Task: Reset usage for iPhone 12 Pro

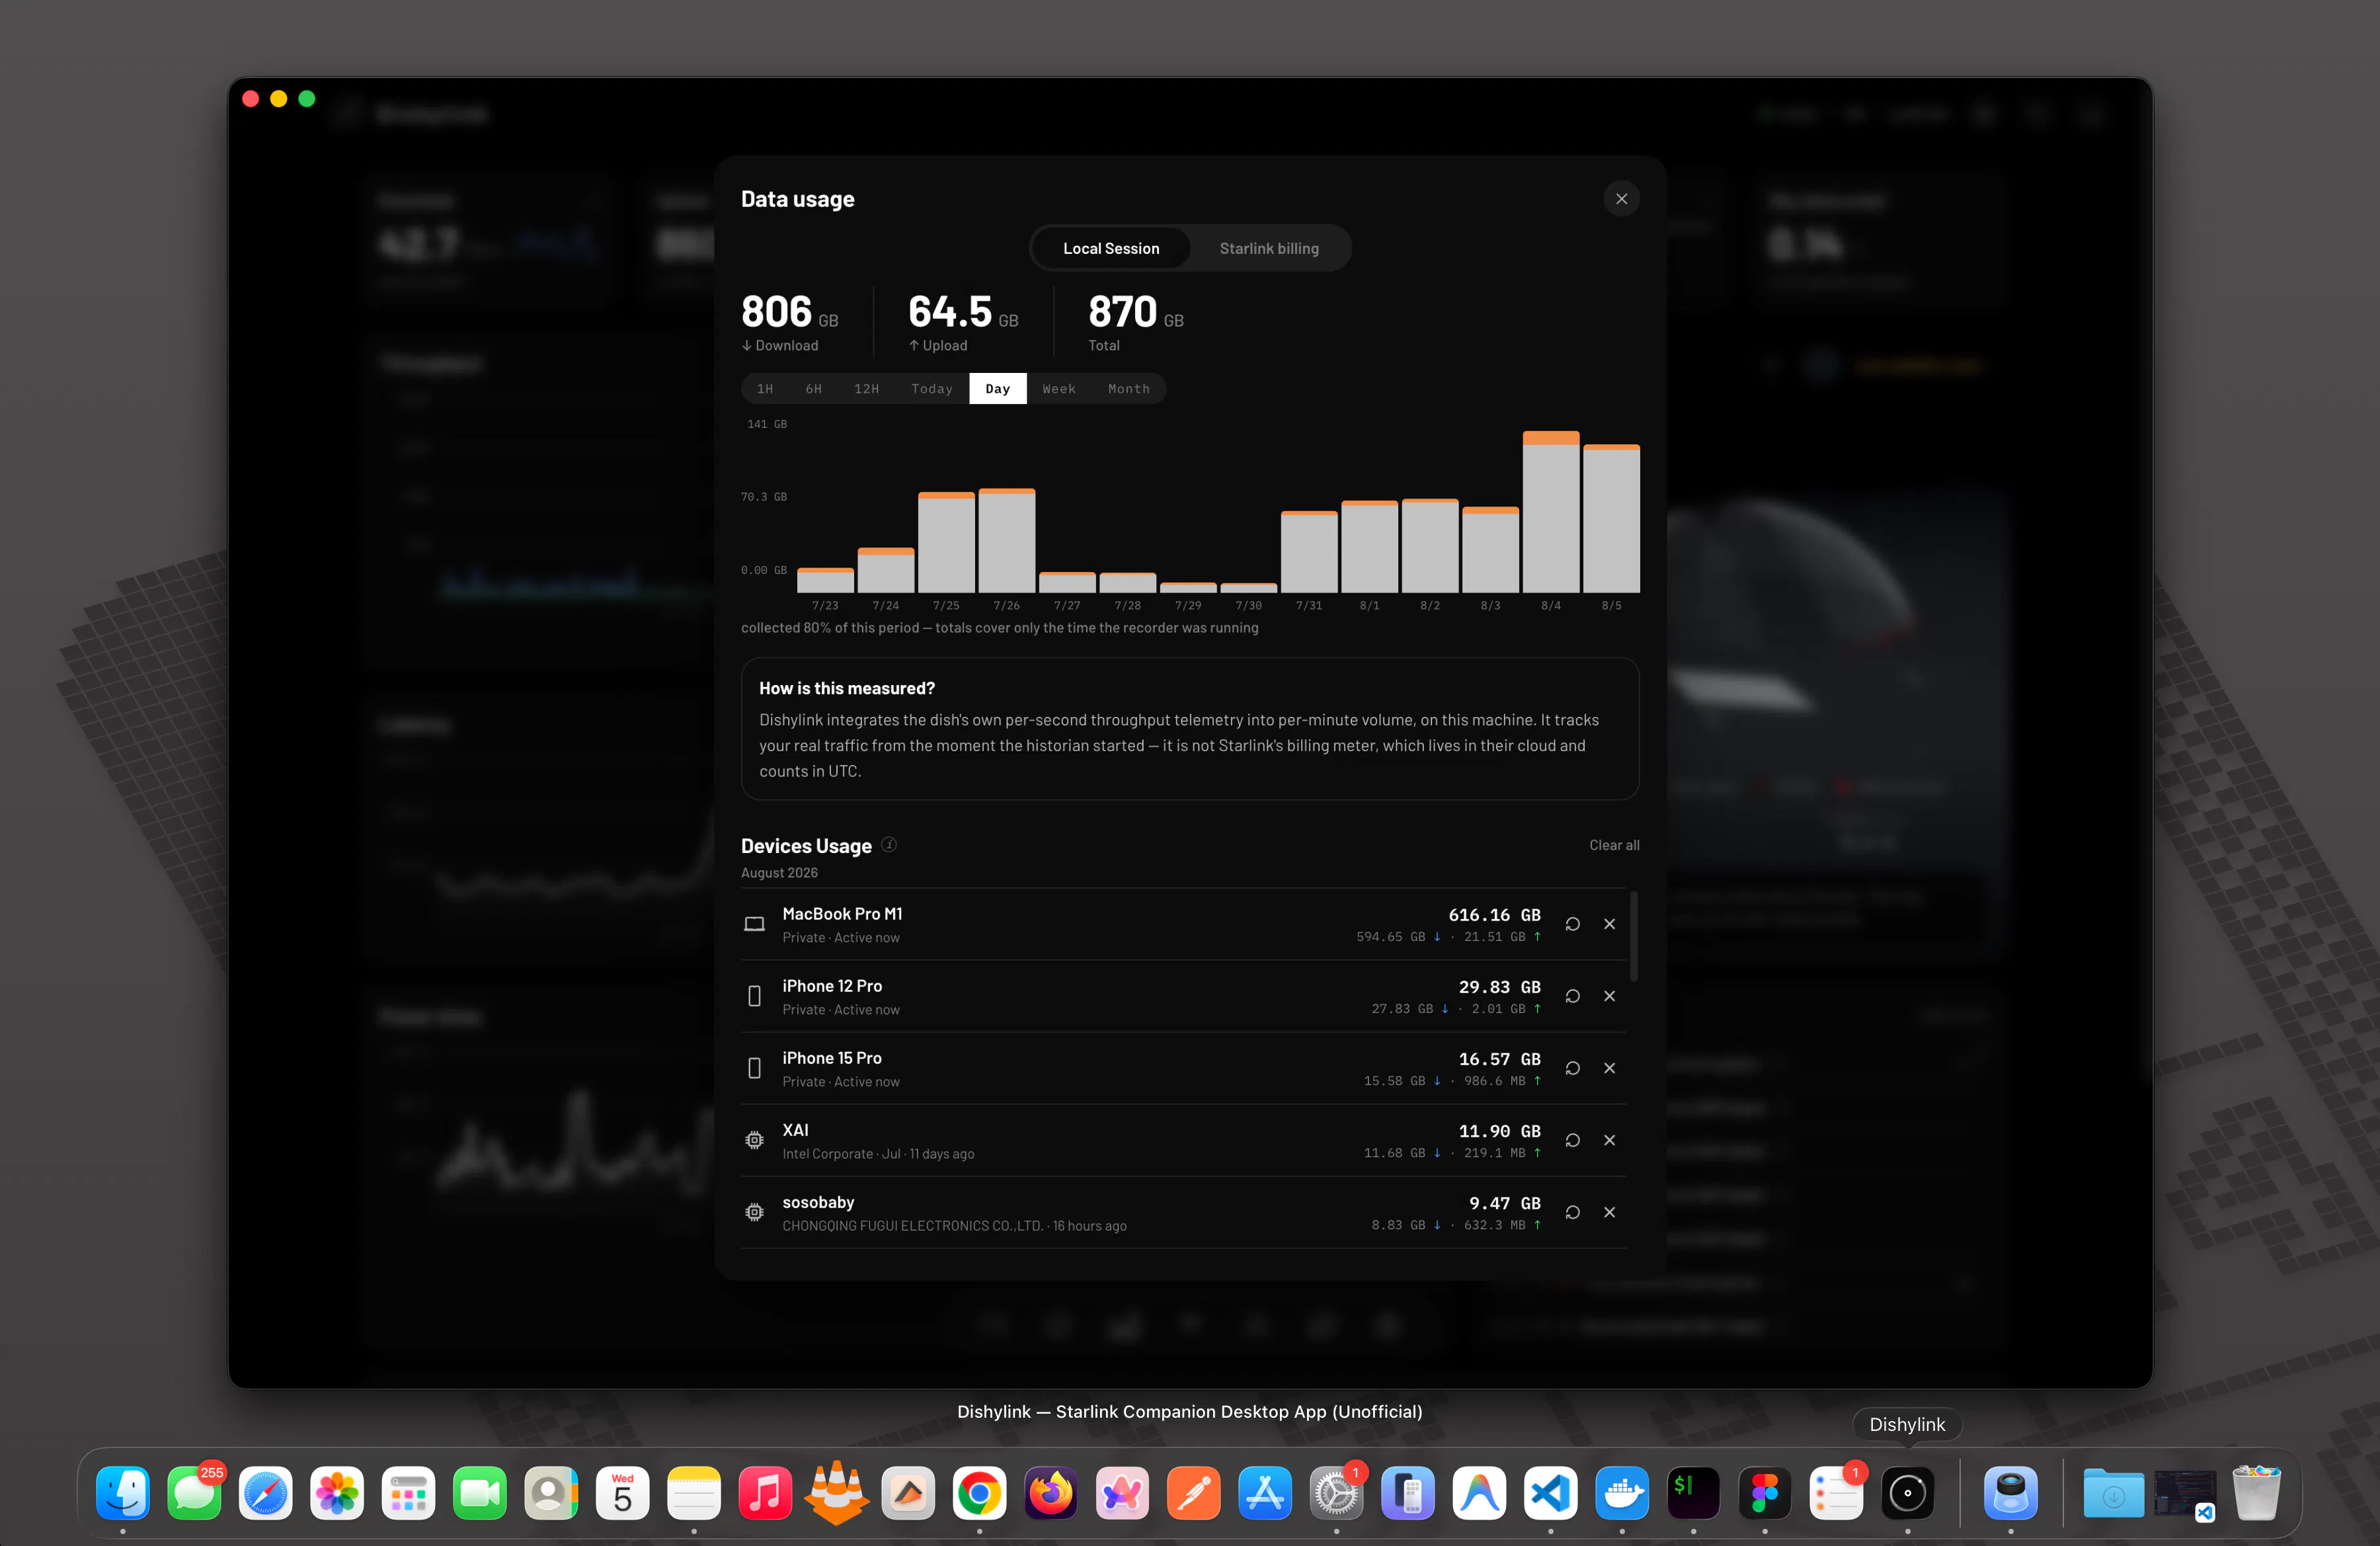Action: click(1573, 996)
